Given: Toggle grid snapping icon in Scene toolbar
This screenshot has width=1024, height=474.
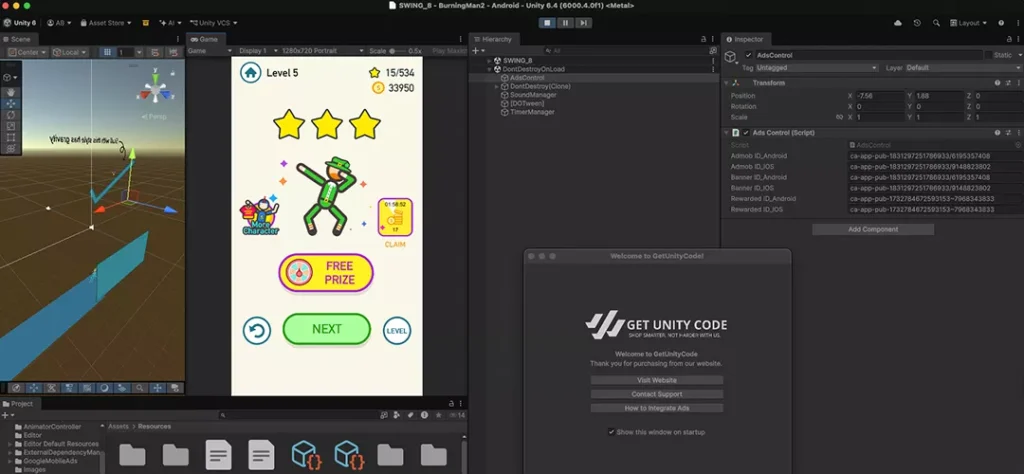Looking at the screenshot, I should [155, 52].
